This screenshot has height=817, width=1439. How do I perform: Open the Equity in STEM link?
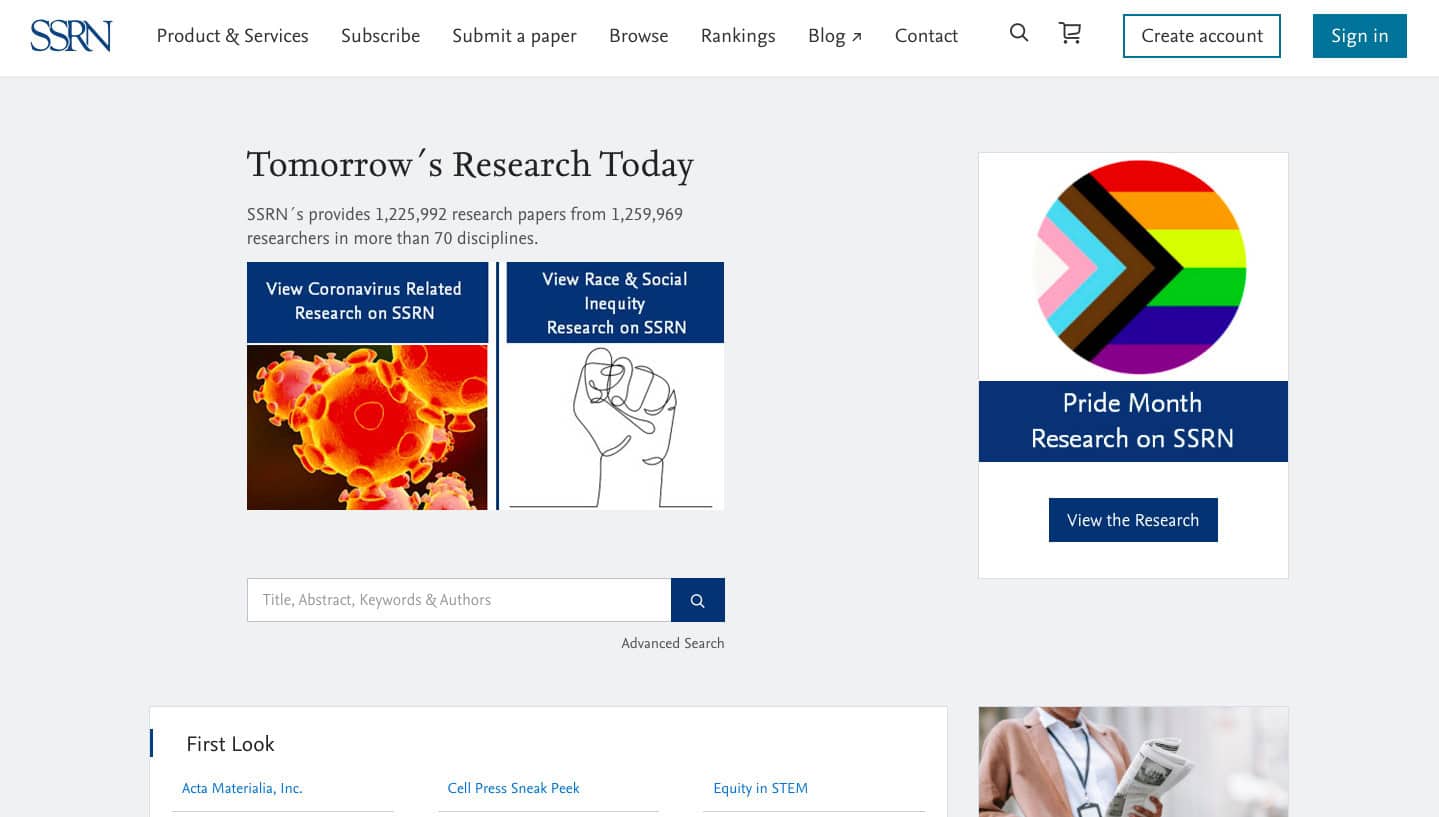click(761, 788)
